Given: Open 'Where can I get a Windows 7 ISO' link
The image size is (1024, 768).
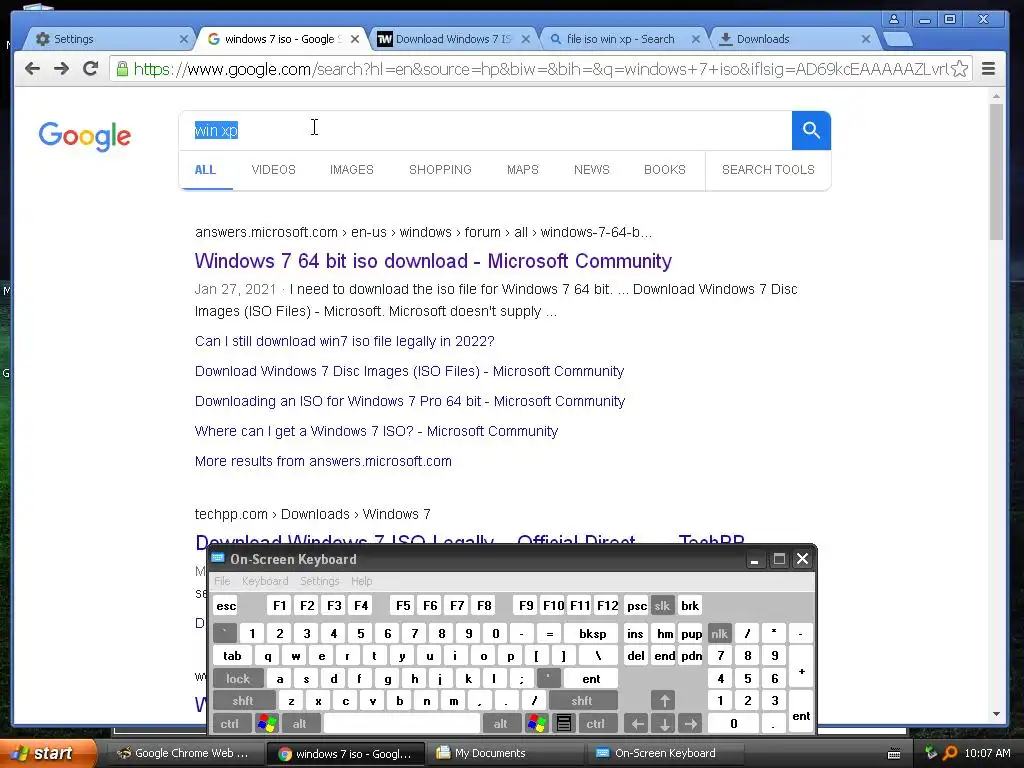Looking at the screenshot, I should 376,431.
